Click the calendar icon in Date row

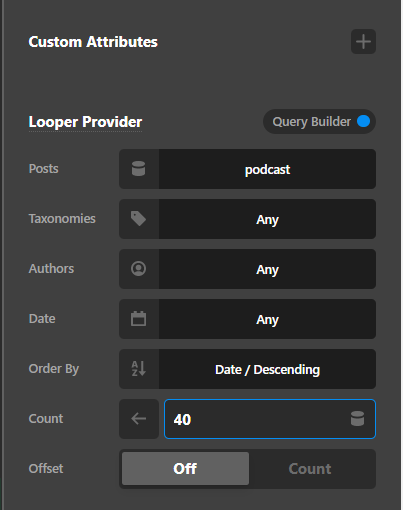click(x=139, y=319)
